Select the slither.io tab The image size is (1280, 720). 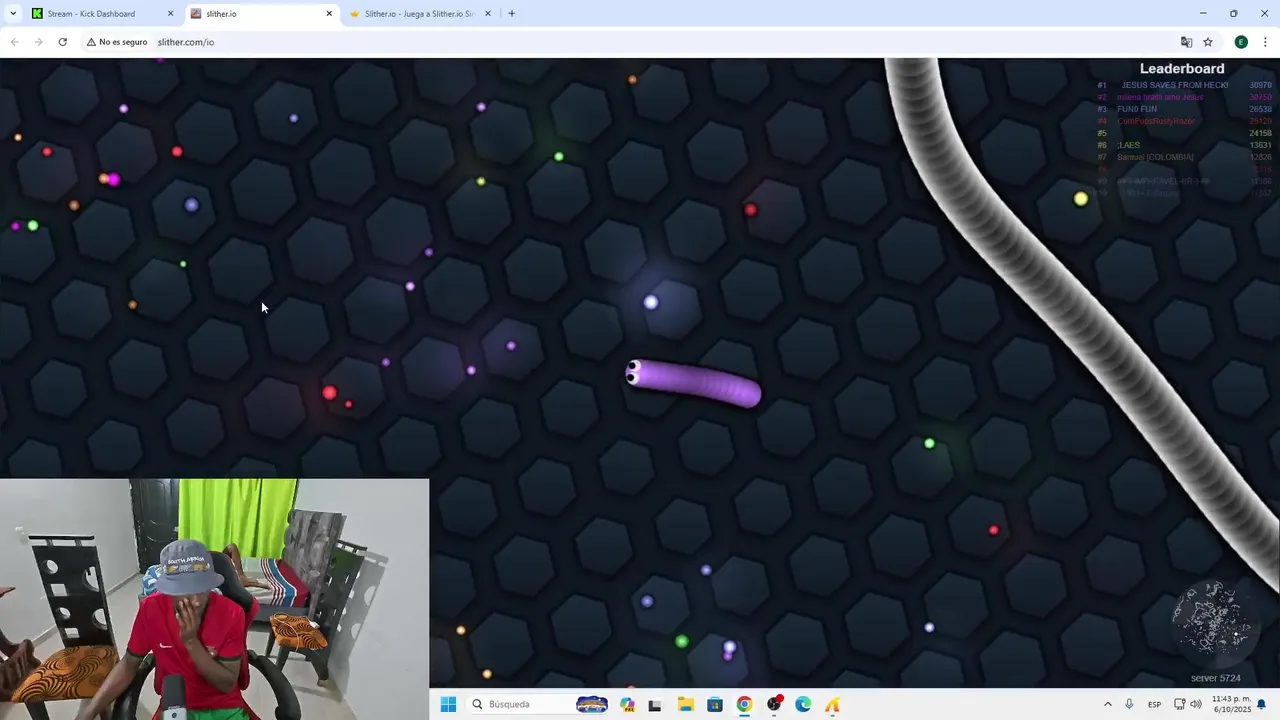(x=262, y=14)
